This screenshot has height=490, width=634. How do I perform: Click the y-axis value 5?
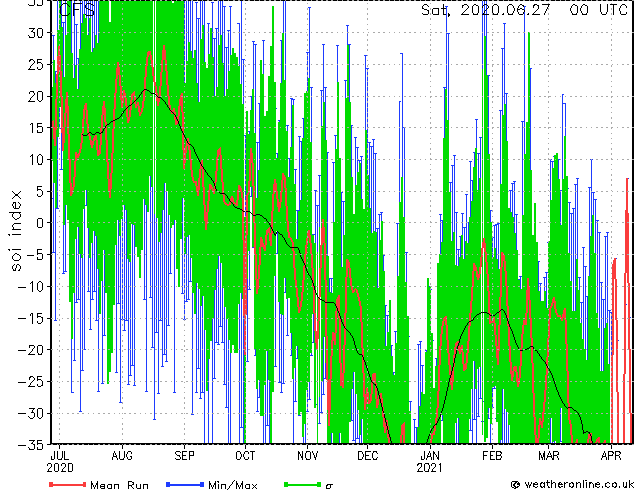coord(40,191)
